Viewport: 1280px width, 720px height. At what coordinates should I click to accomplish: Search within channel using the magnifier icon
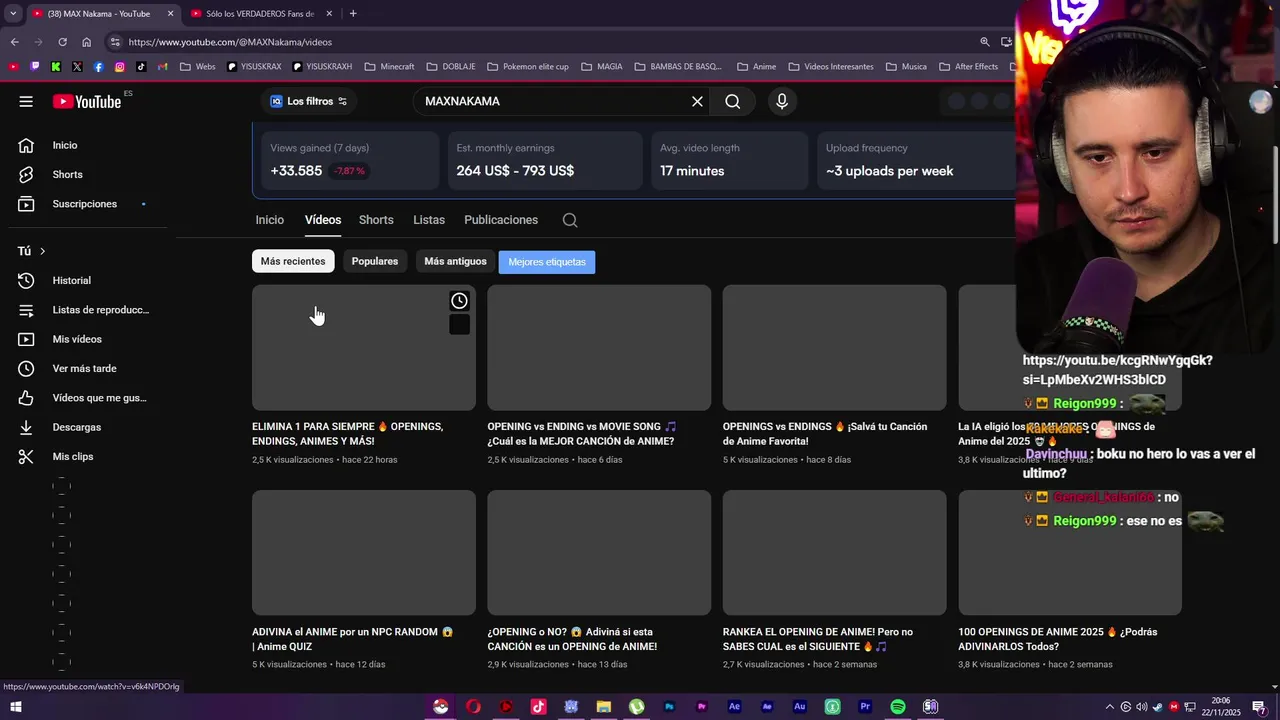click(570, 220)
